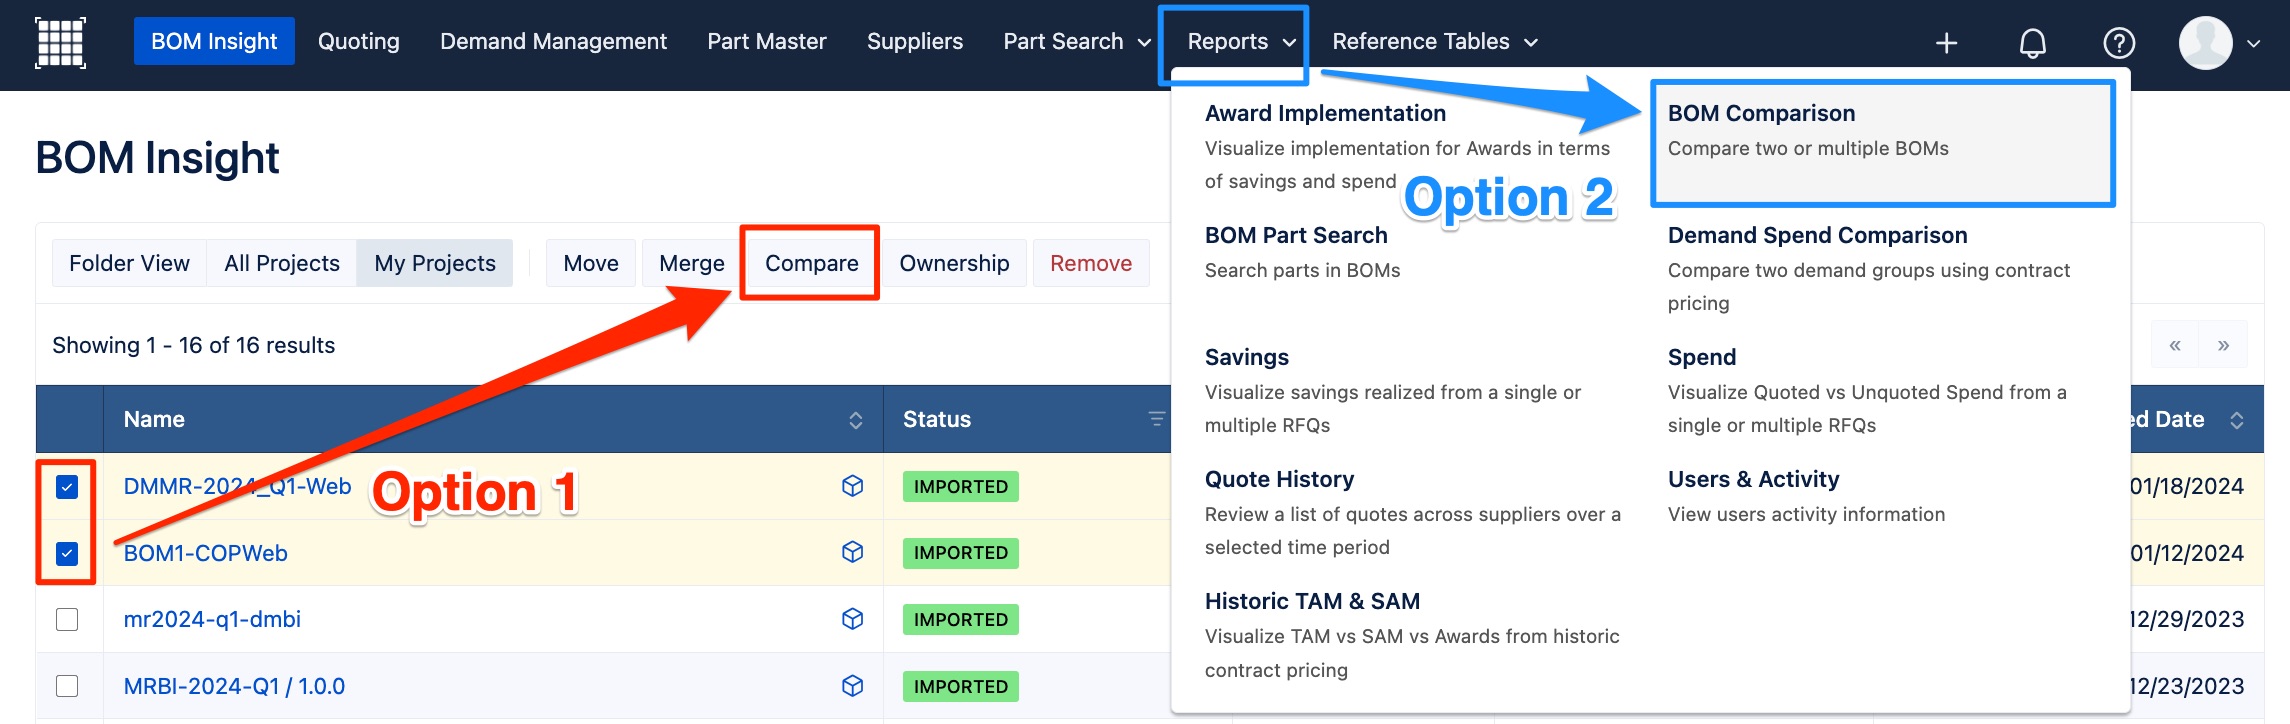Go to previous page with « button
Viewport: 2290px width, 724px height.
point(2175,345)
